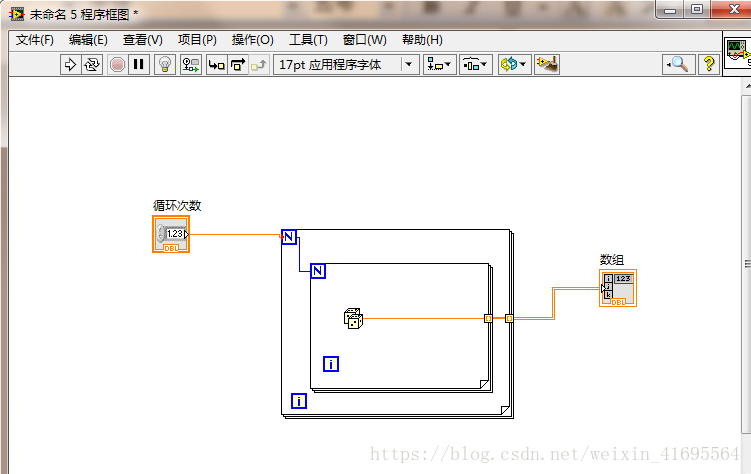The image size is (751, 474).
Task: Click the inner loop N count terminal
Action: pos(318,271)
